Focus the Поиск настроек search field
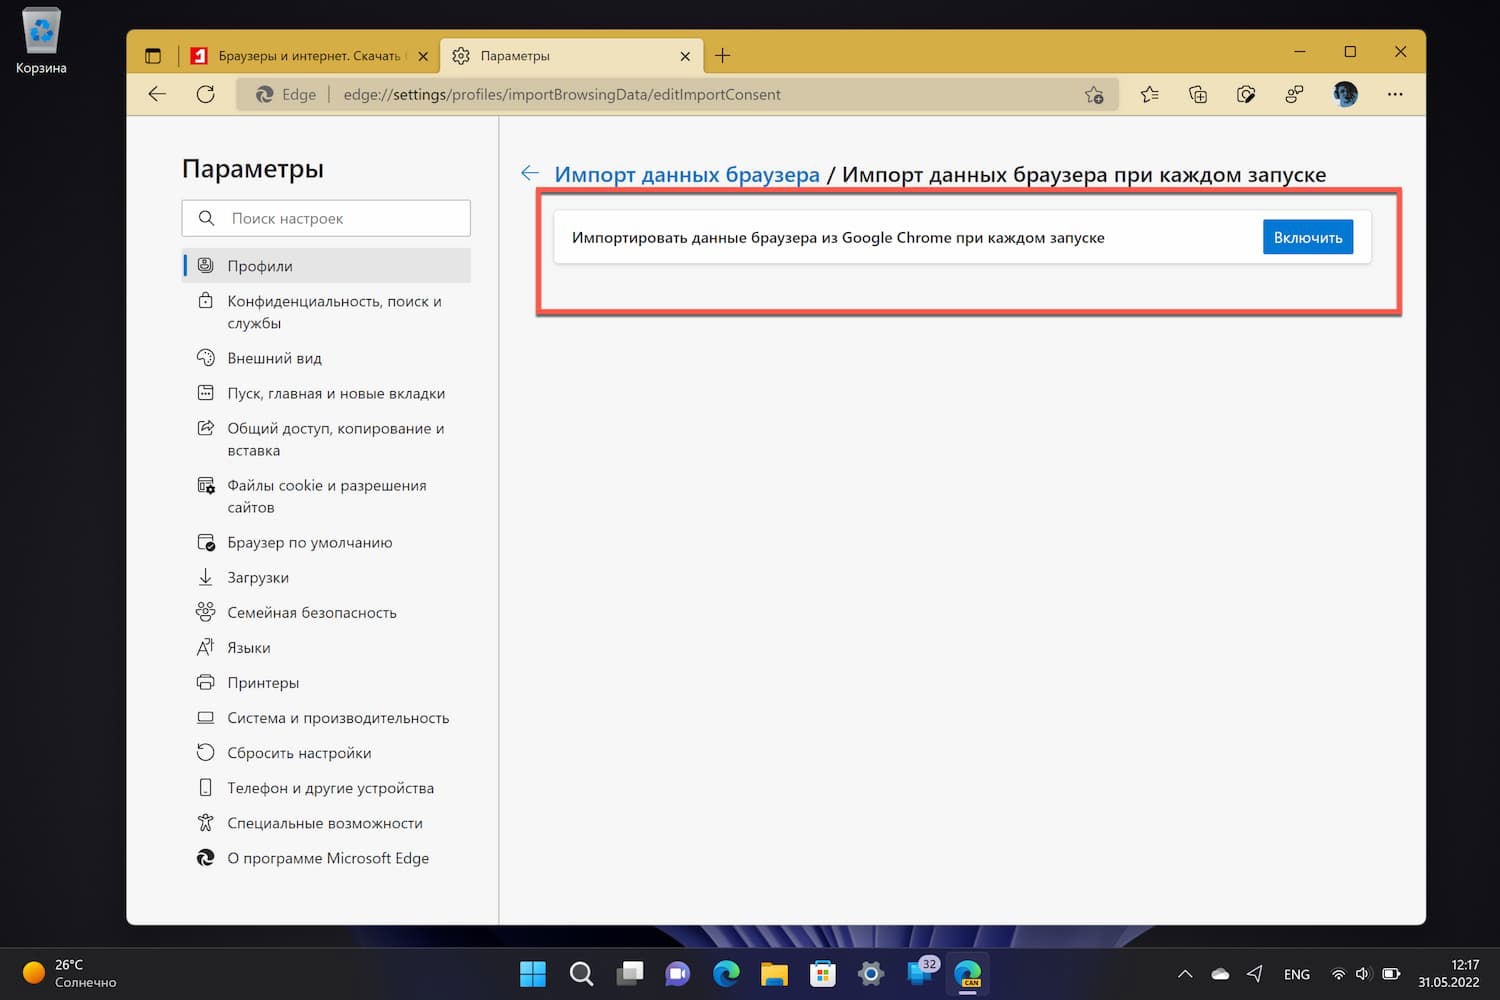 coord(326,218)
